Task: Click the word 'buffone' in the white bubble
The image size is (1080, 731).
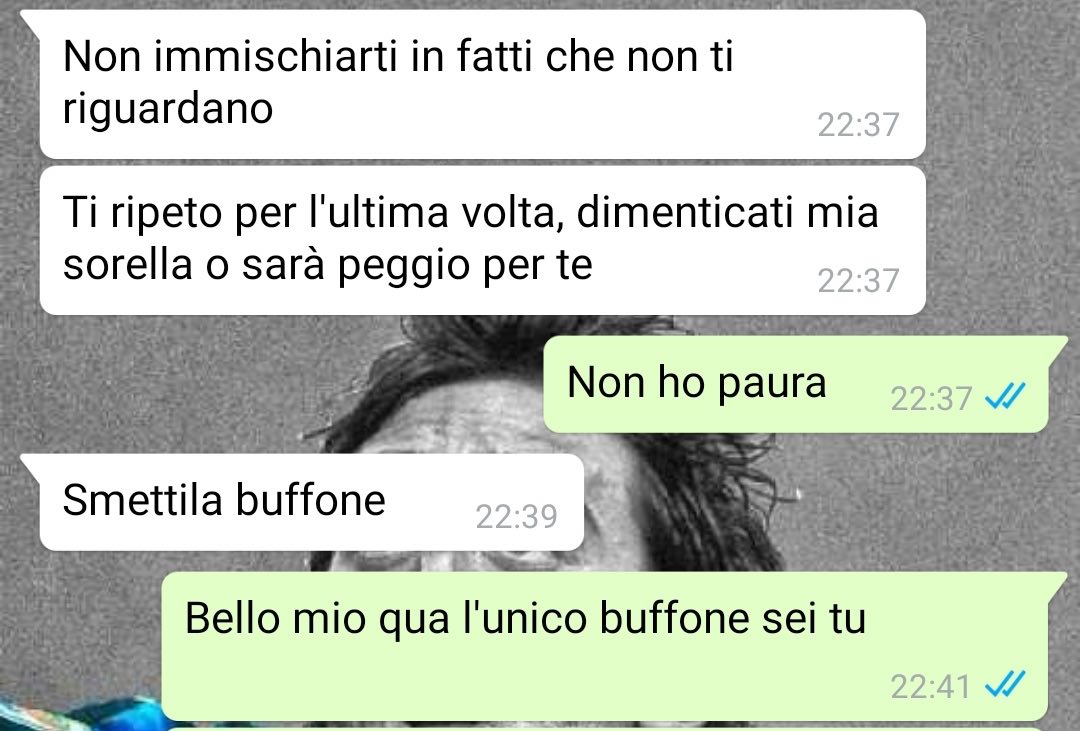Action: (311, 500)
